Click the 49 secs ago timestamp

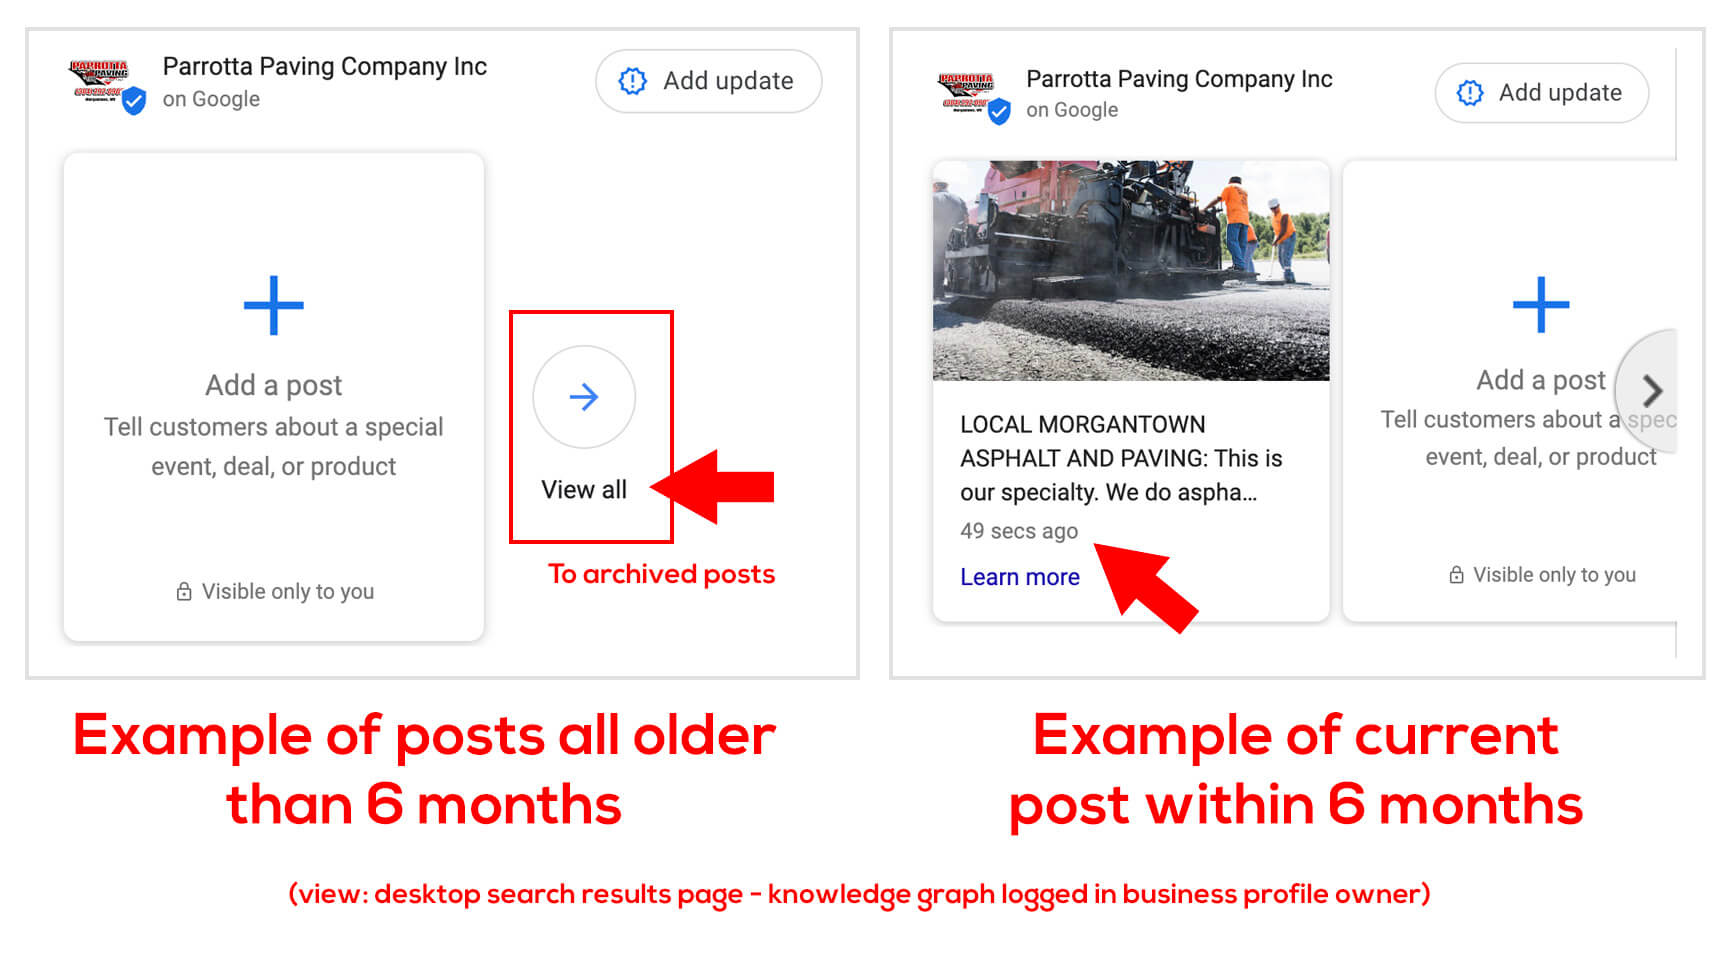1019,531
